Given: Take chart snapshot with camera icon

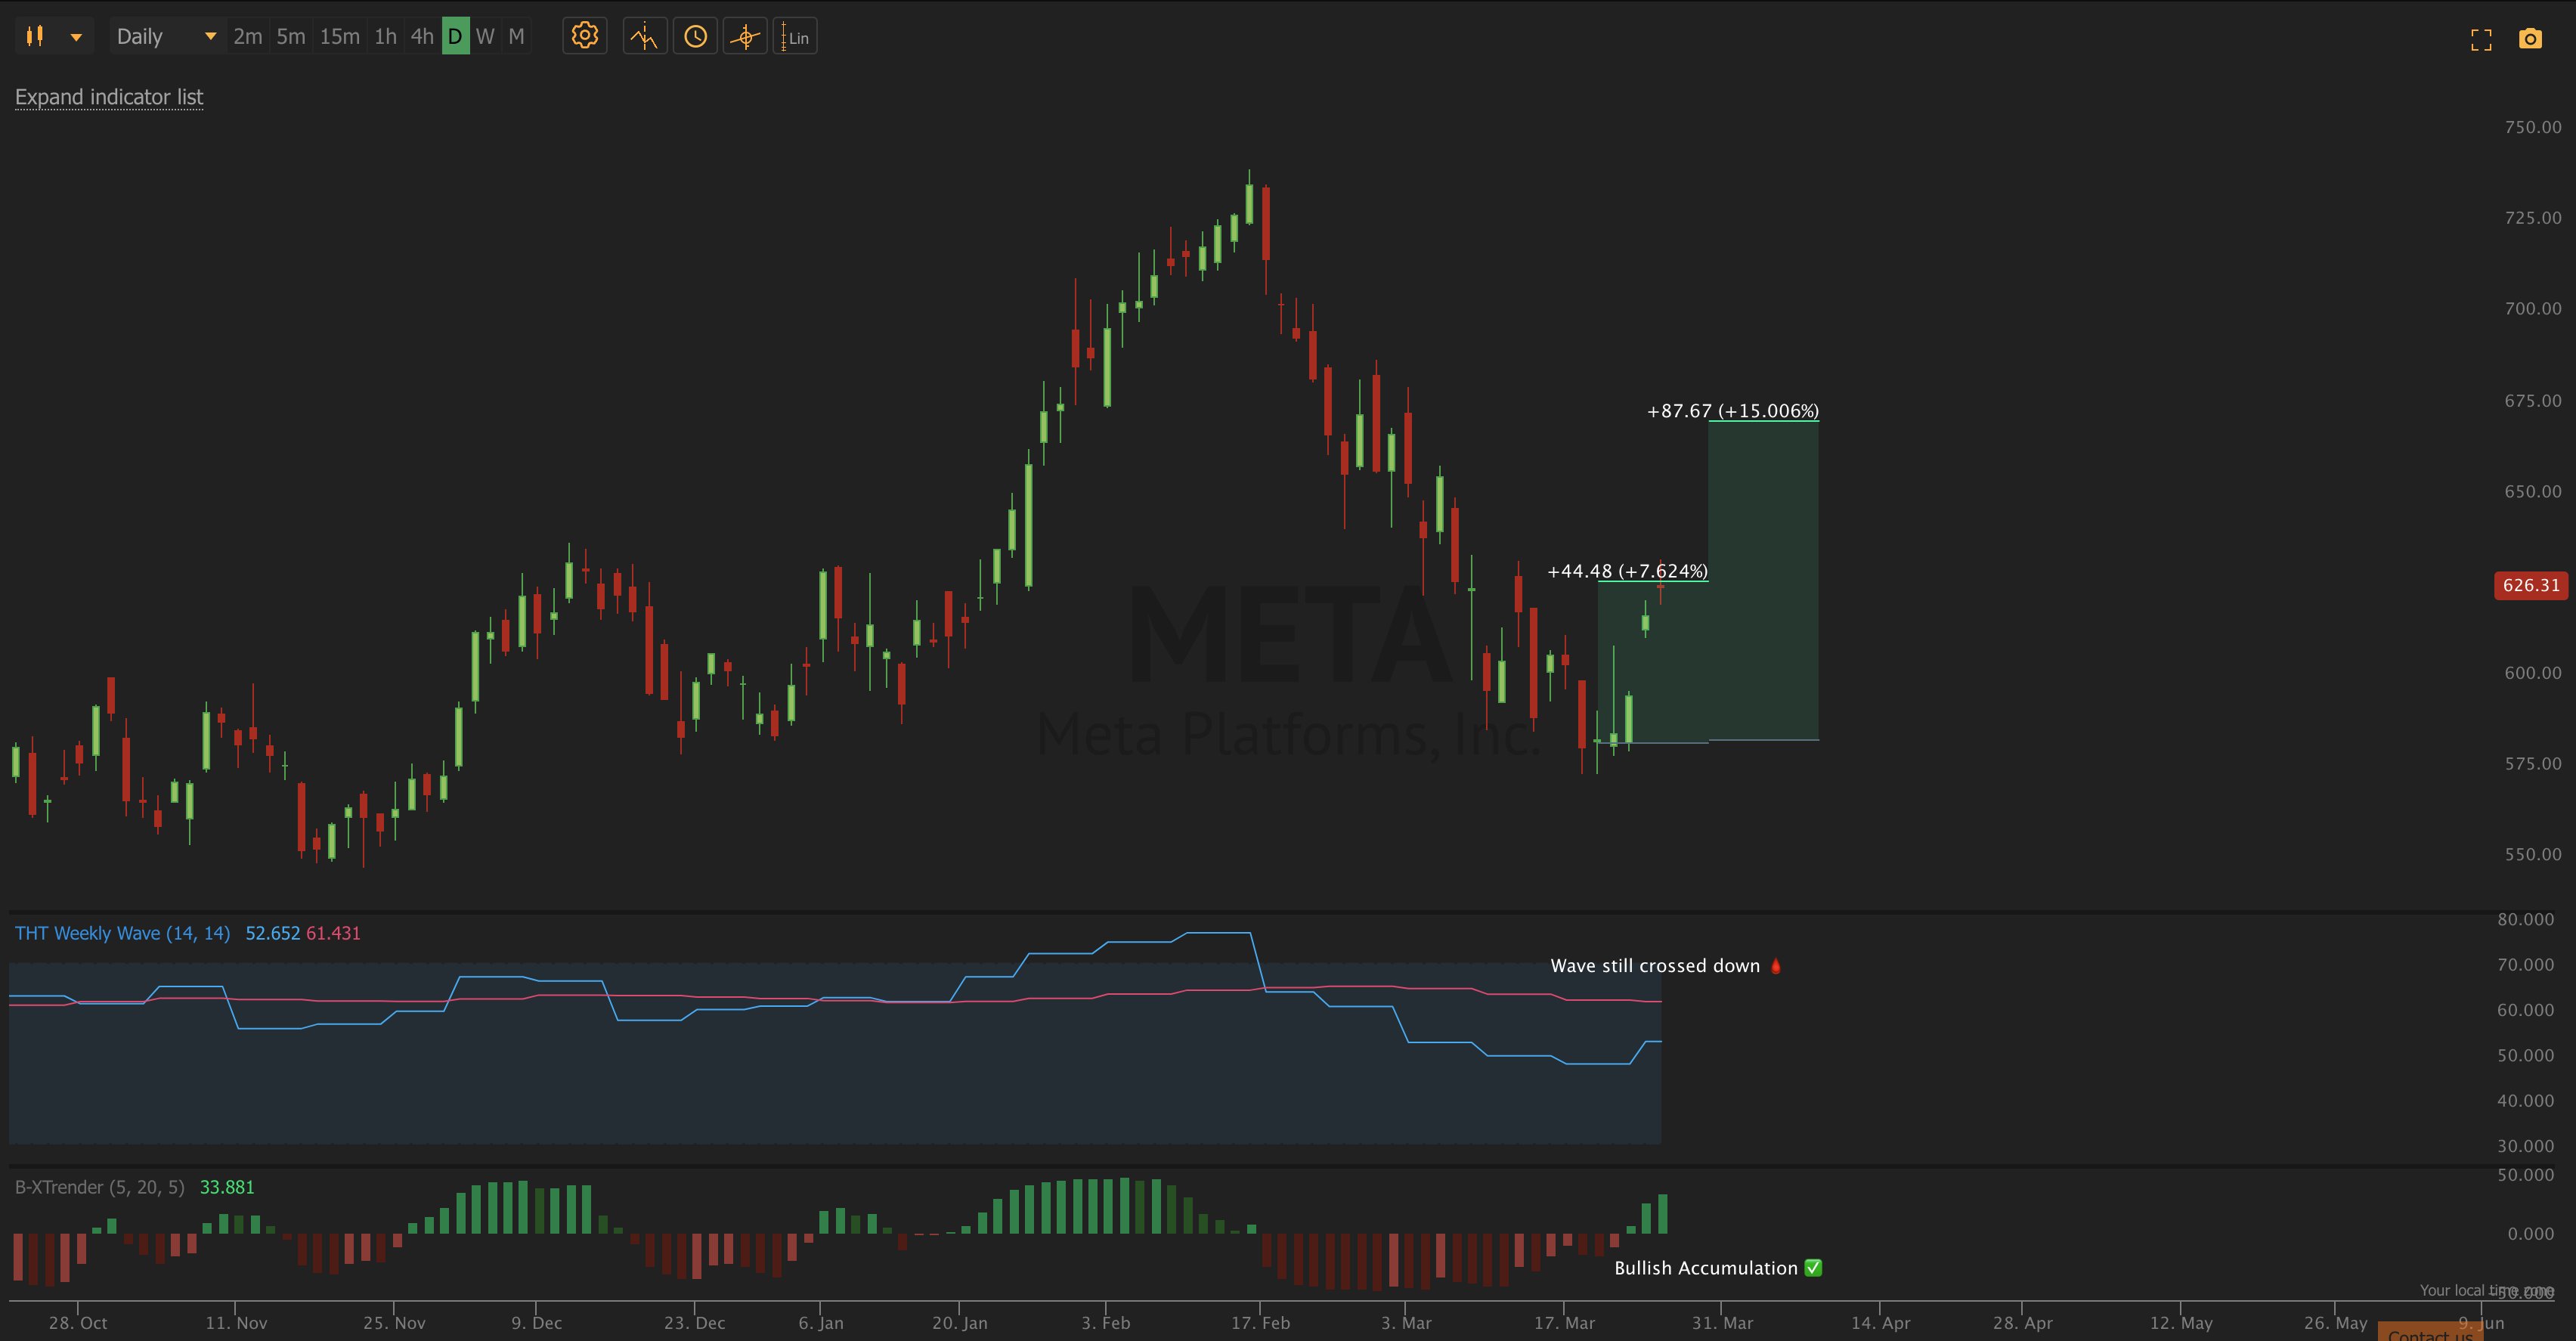Looking at the screenshot, I should point(2530,39).
